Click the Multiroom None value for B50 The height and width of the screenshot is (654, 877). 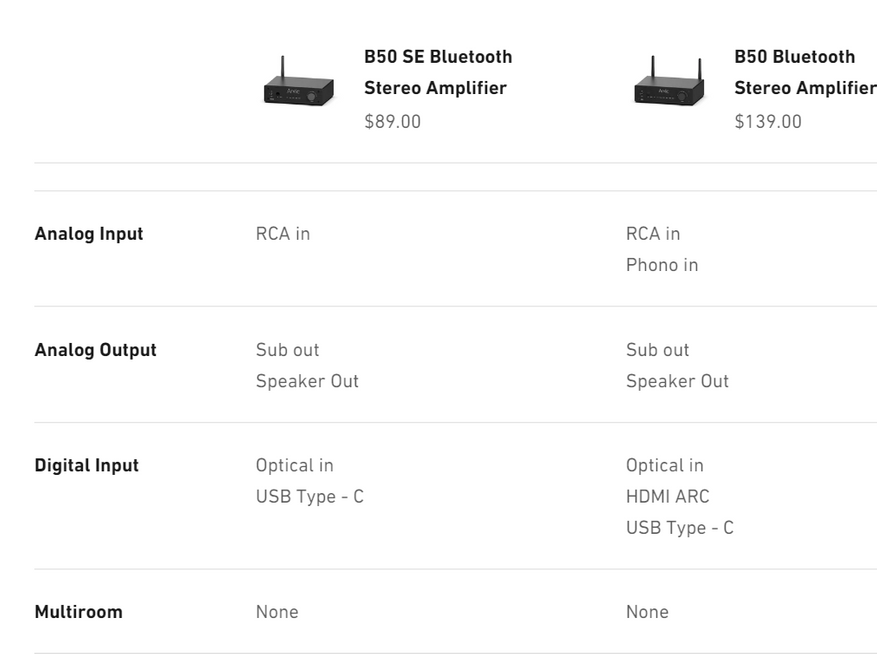point(647,611)
